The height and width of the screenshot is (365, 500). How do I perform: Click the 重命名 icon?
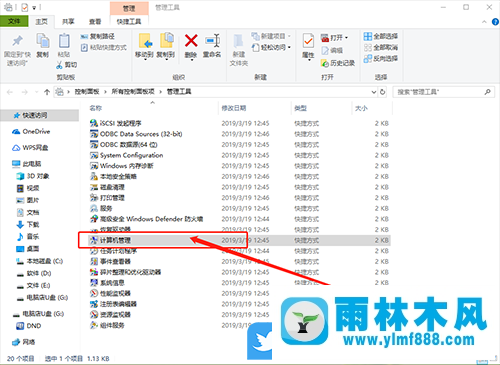[212, 41]
